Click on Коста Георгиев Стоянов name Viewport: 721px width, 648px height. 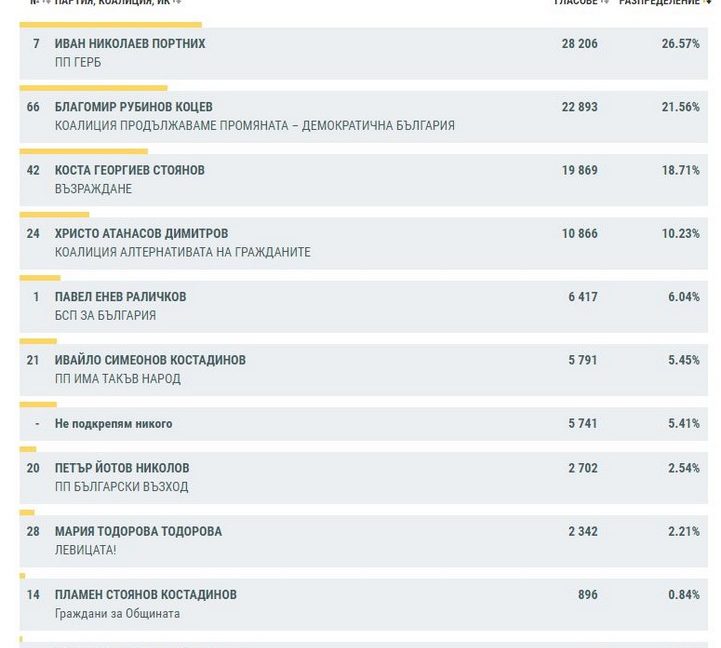point(129,170)
